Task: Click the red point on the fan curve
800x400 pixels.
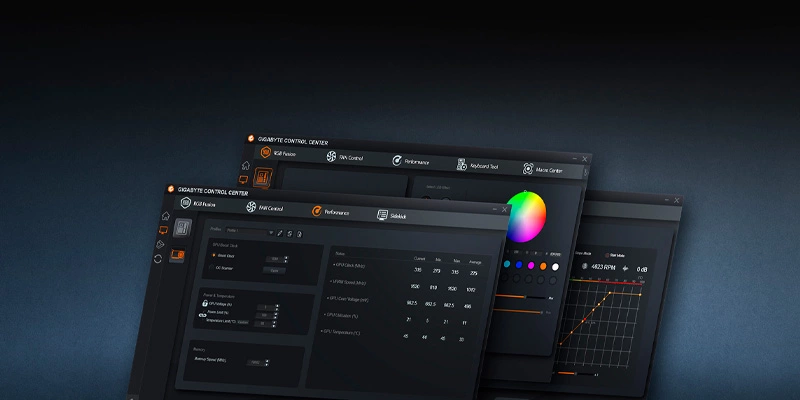Action: click(585, 320)
